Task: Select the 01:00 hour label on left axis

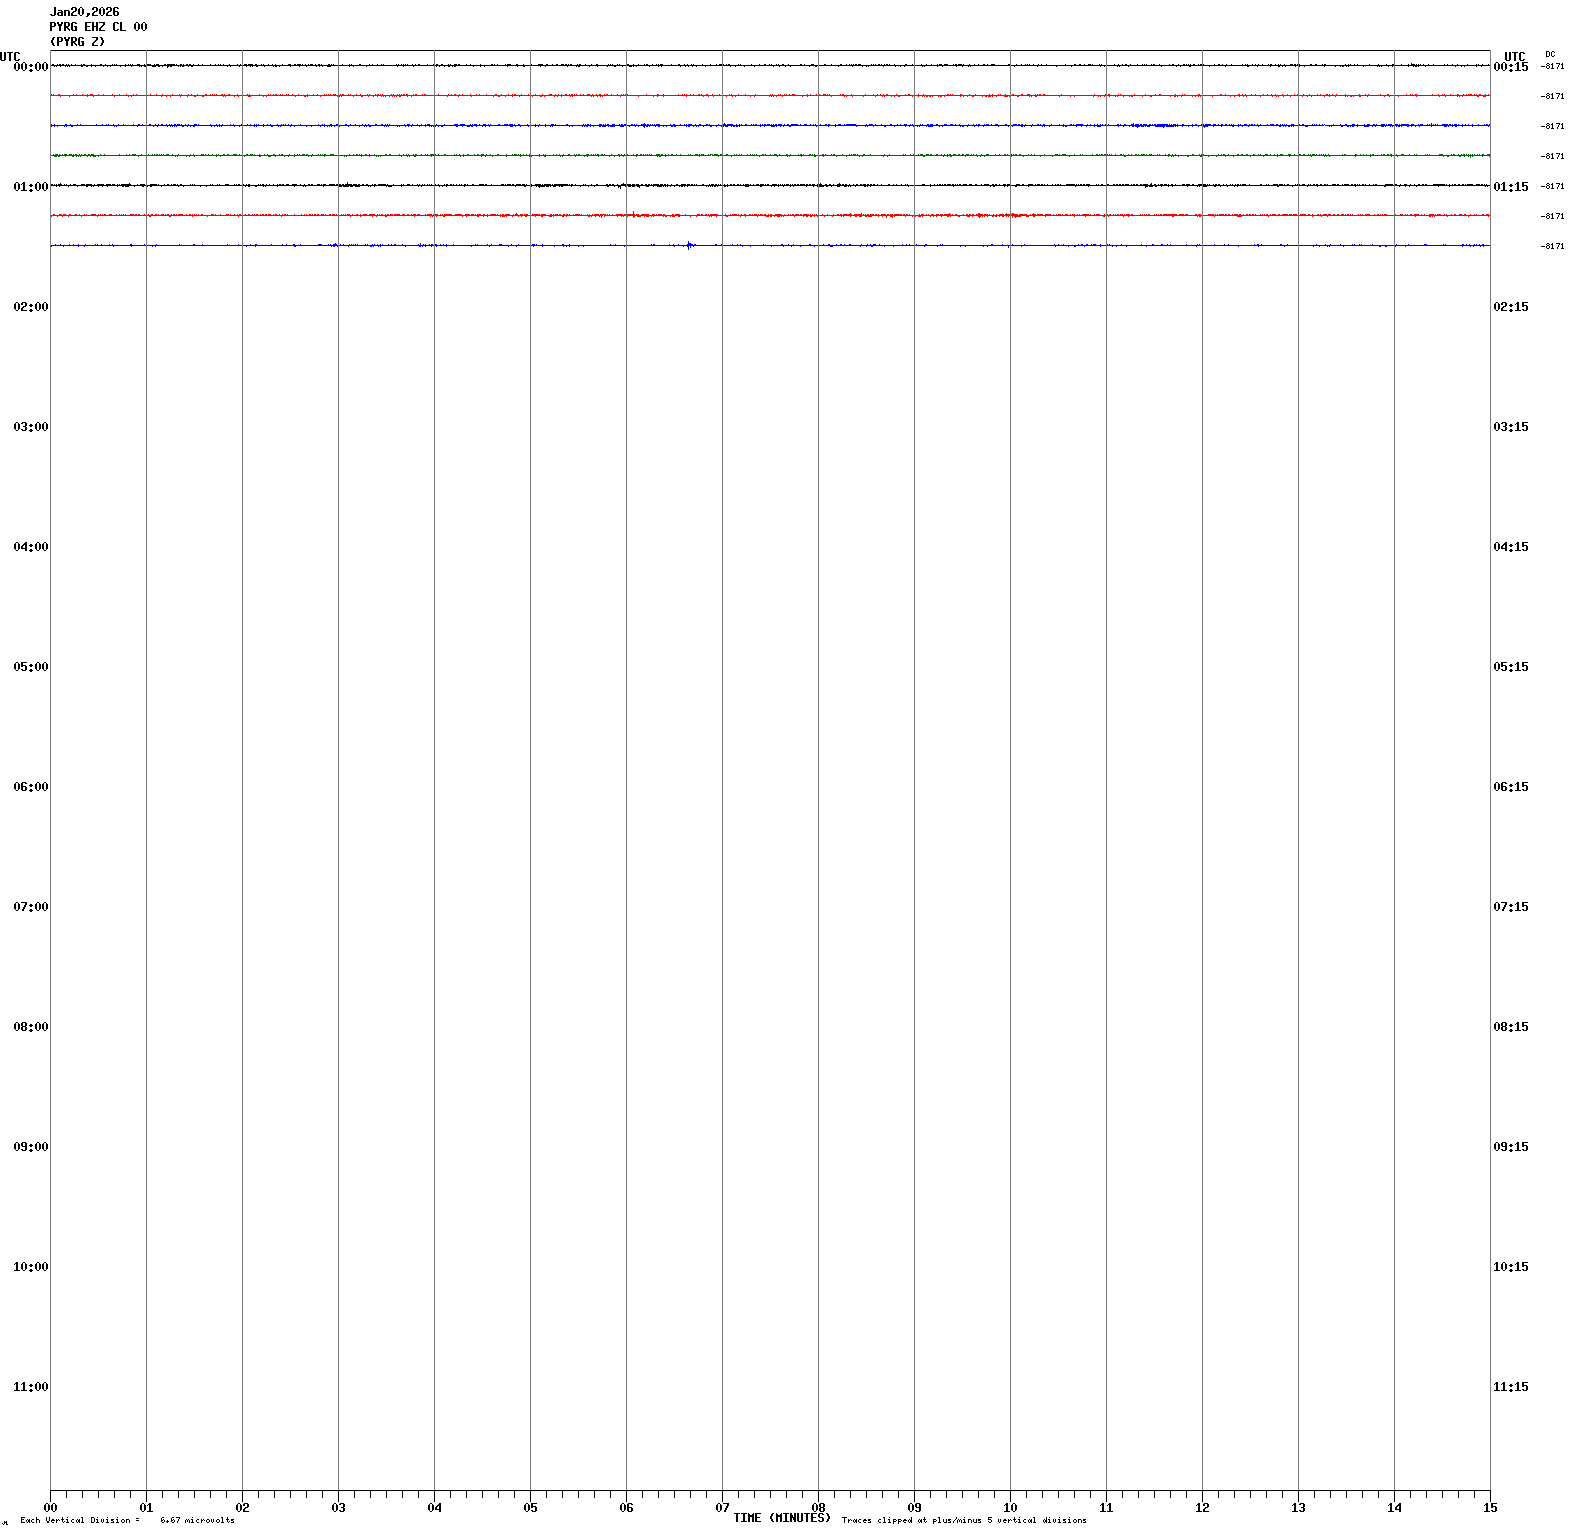Action: (30, 187)
